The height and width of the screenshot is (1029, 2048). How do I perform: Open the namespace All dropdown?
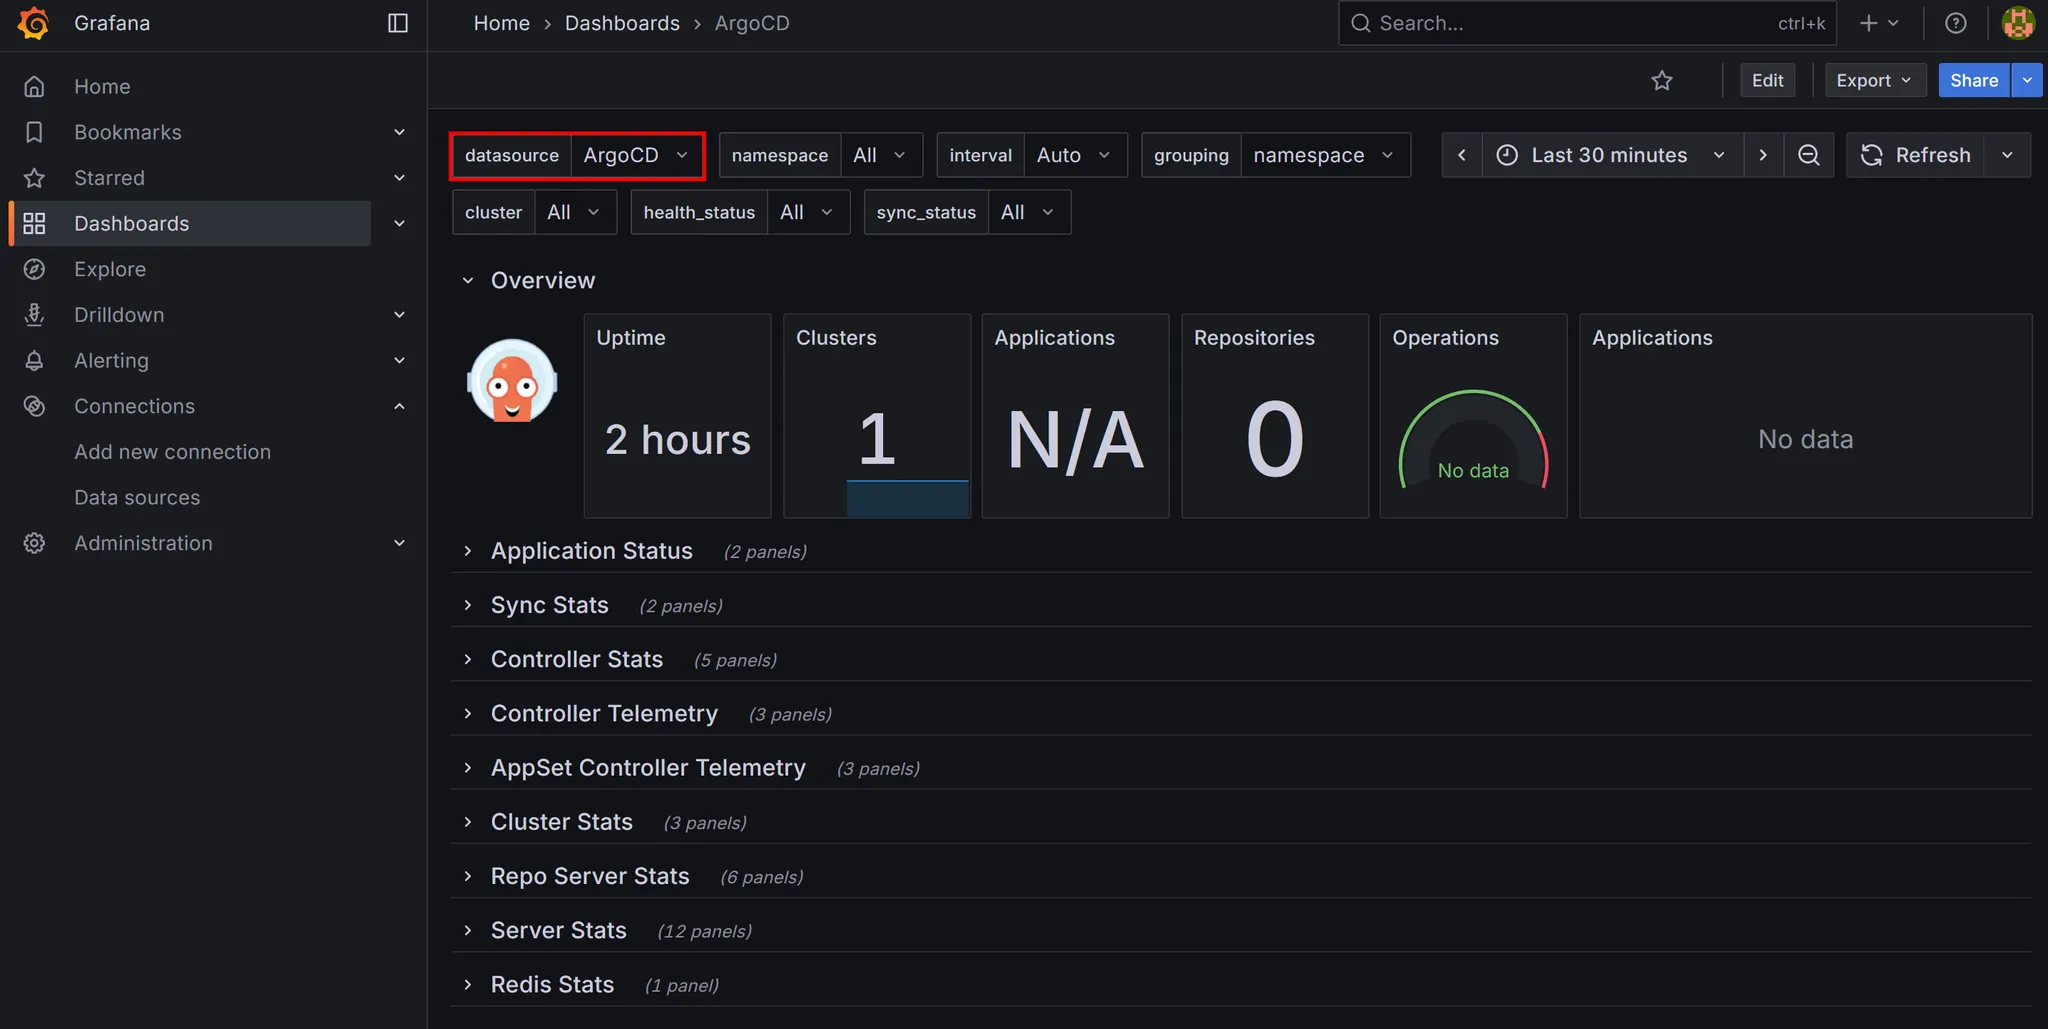[x=881, y=155]
